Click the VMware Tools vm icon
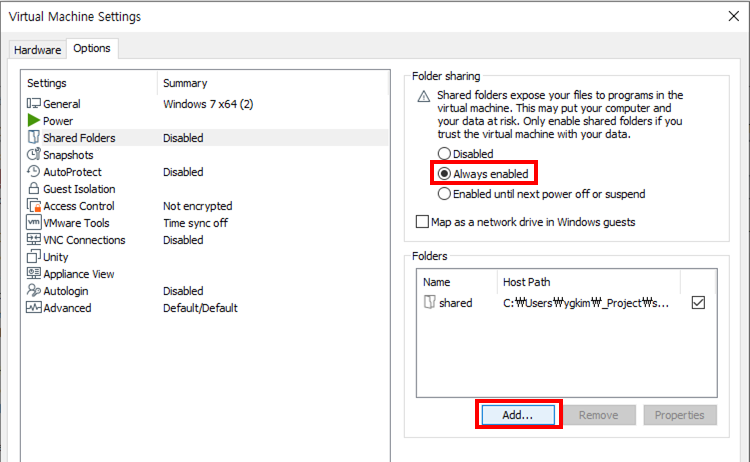This screenshot has width=750, height=462. 33,222
